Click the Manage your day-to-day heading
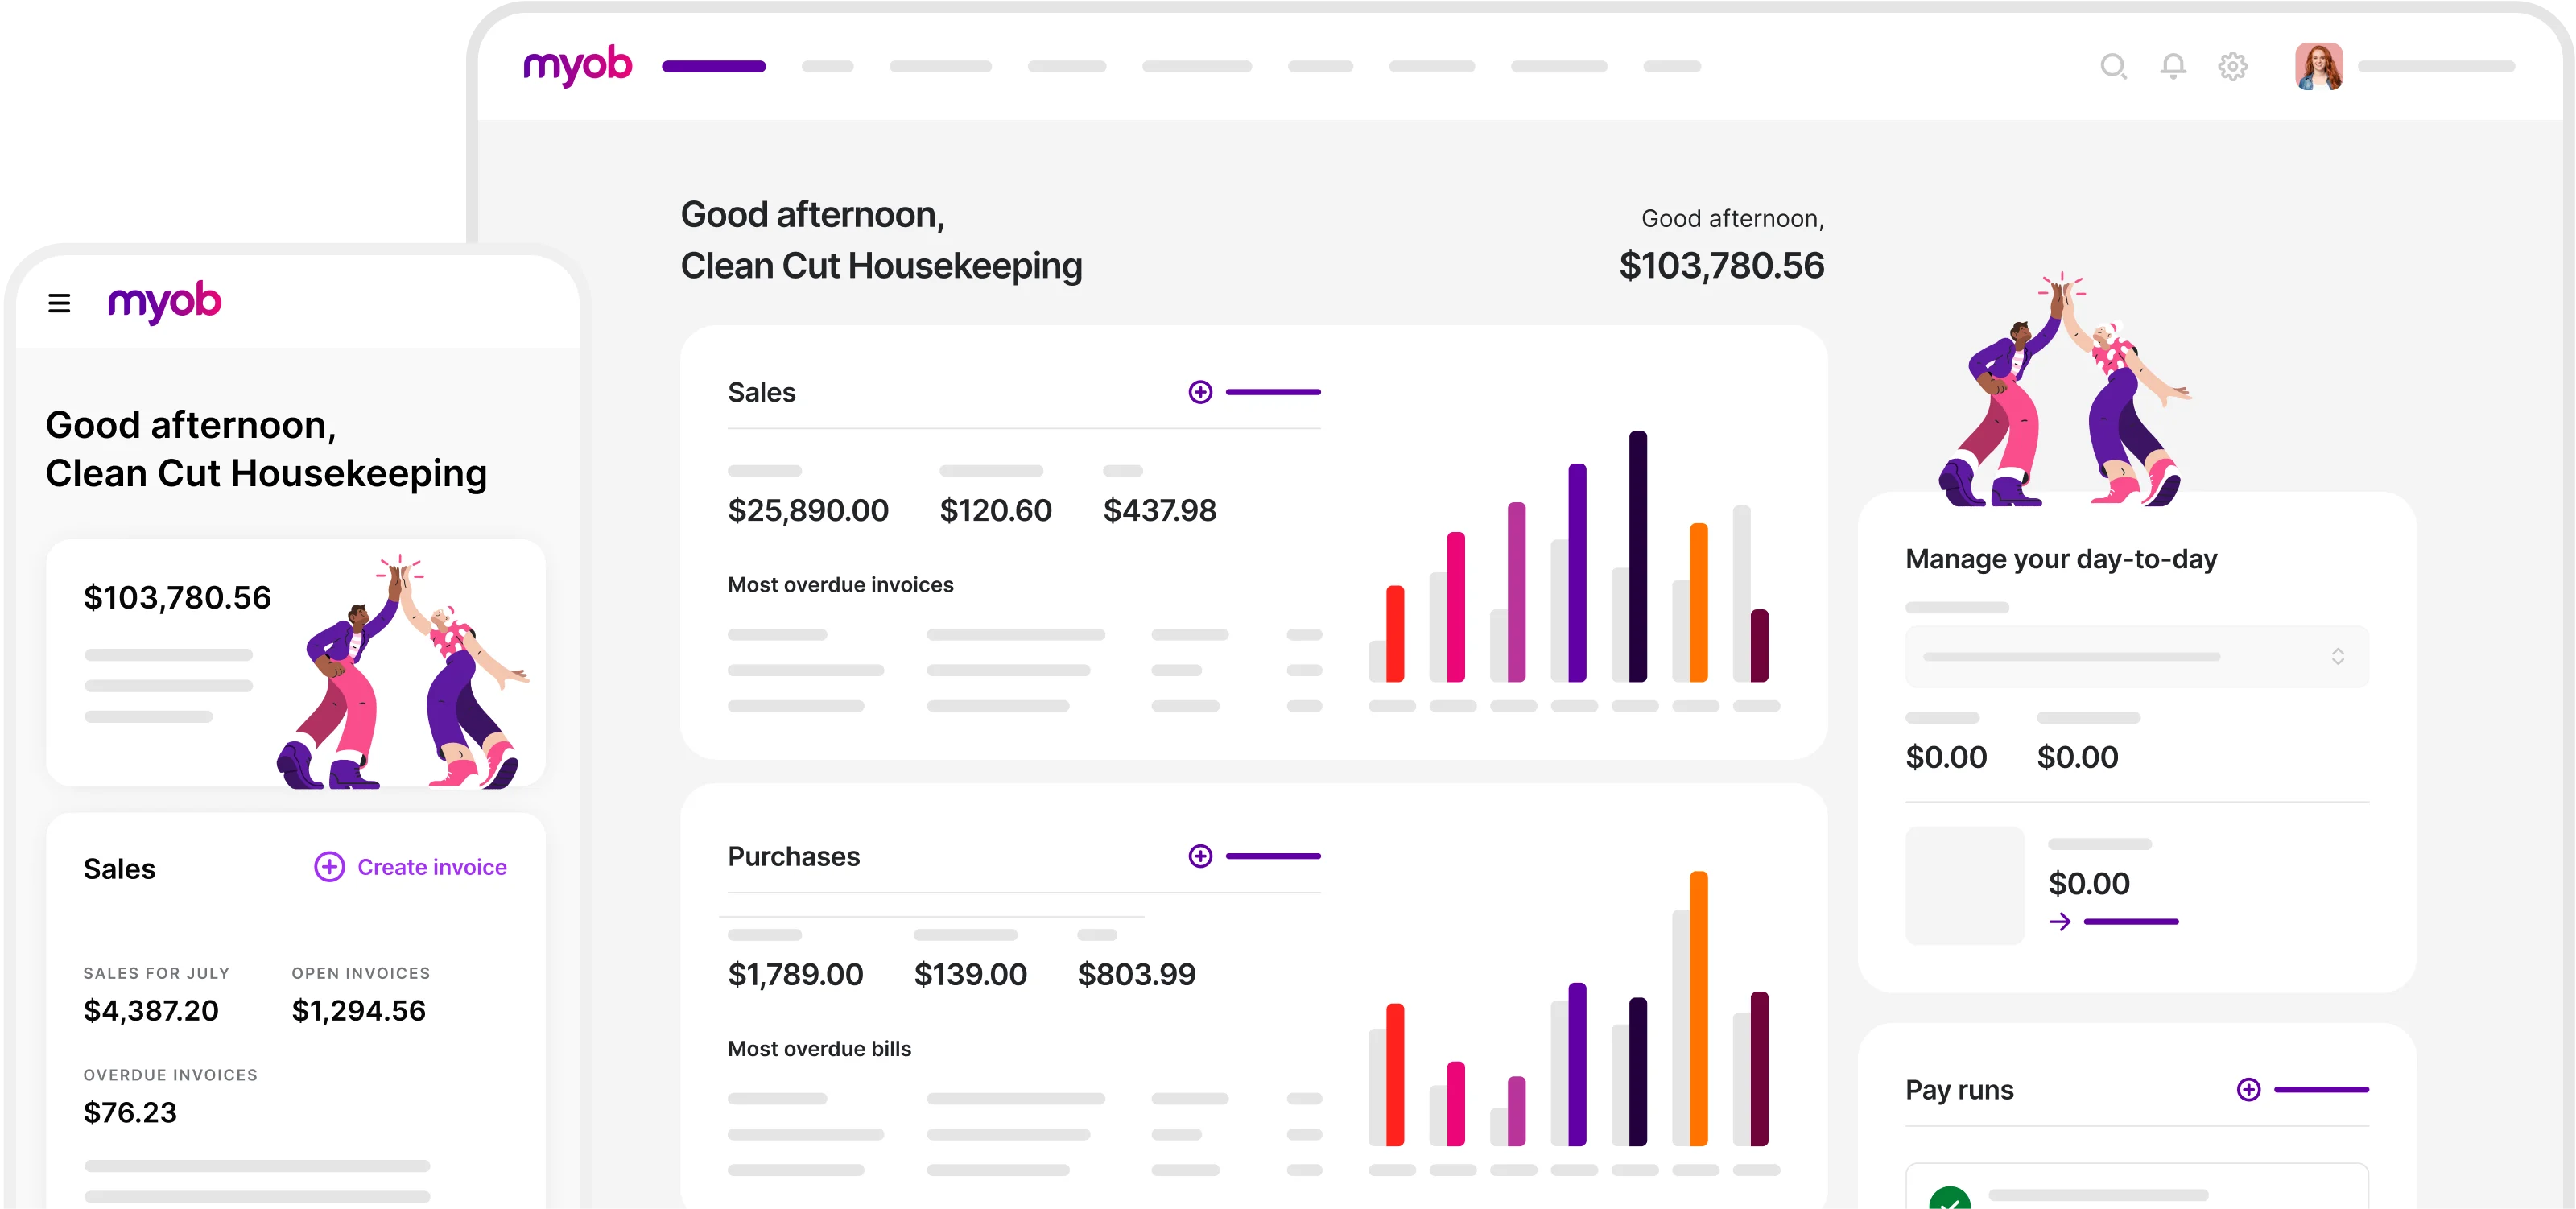This screenshot has height=1209, width=2576. pos(2060,559)
